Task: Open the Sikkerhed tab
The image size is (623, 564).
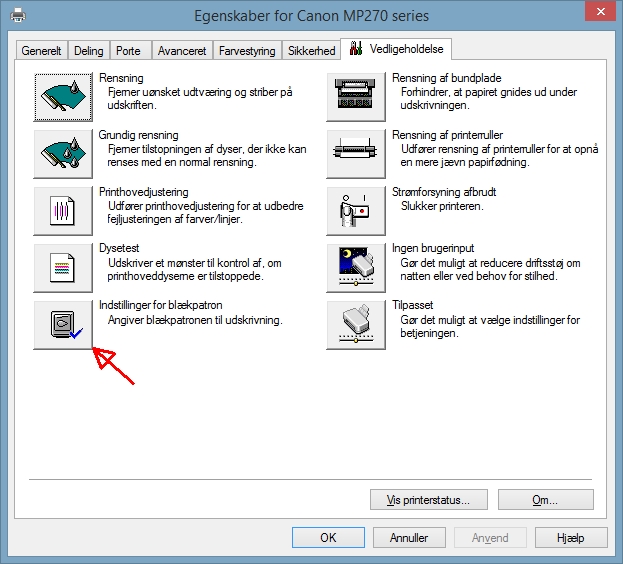Action: (x=311, y=51)
